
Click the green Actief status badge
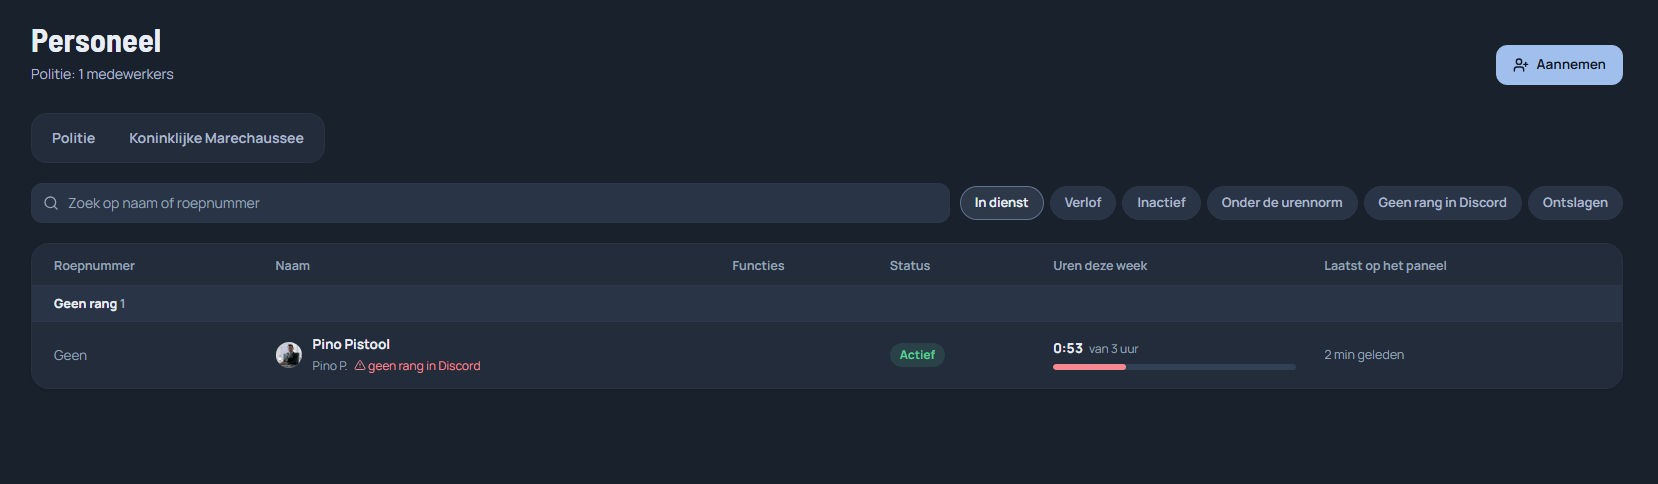[x=917, y=355]
